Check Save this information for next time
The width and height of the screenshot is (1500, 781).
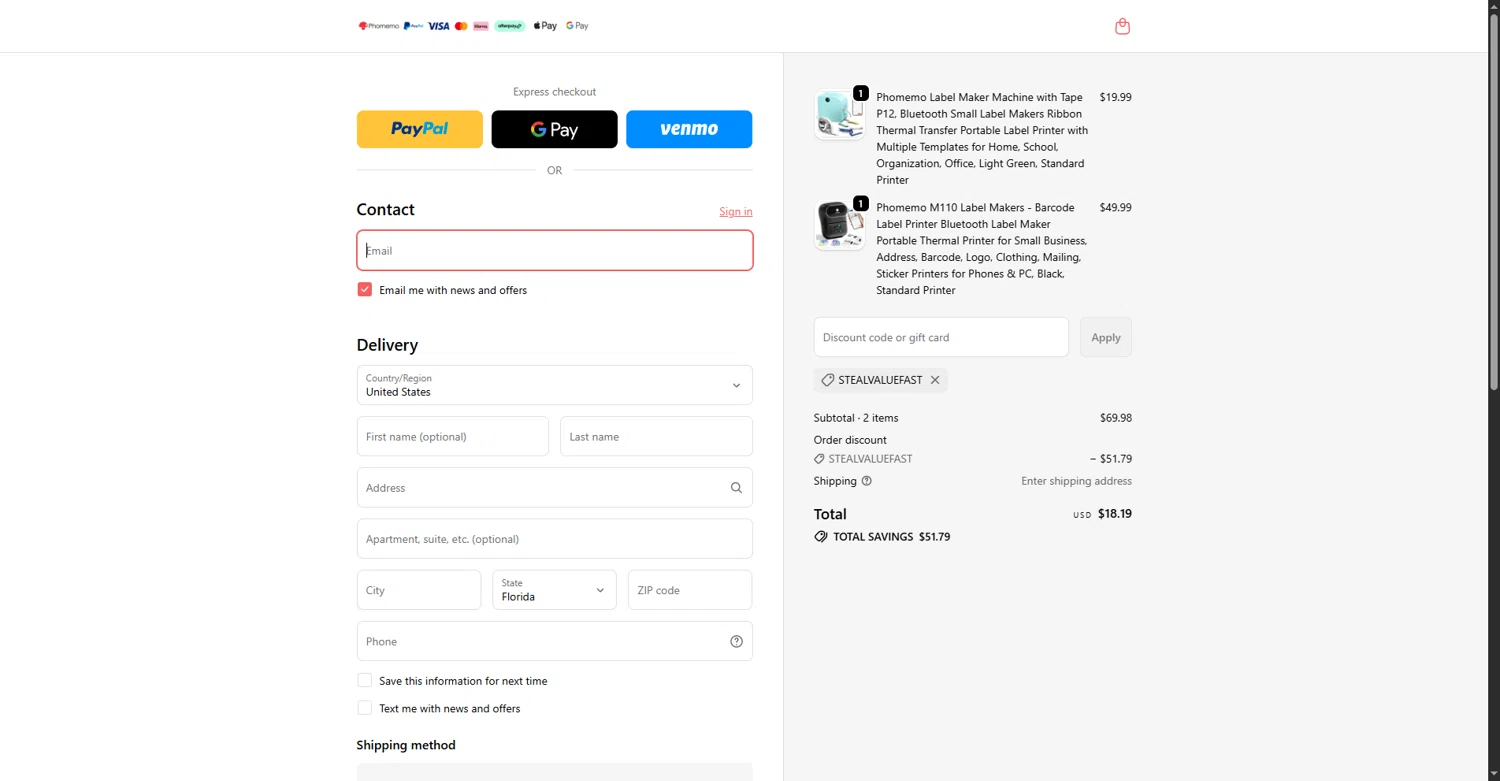tap(365, 681)
